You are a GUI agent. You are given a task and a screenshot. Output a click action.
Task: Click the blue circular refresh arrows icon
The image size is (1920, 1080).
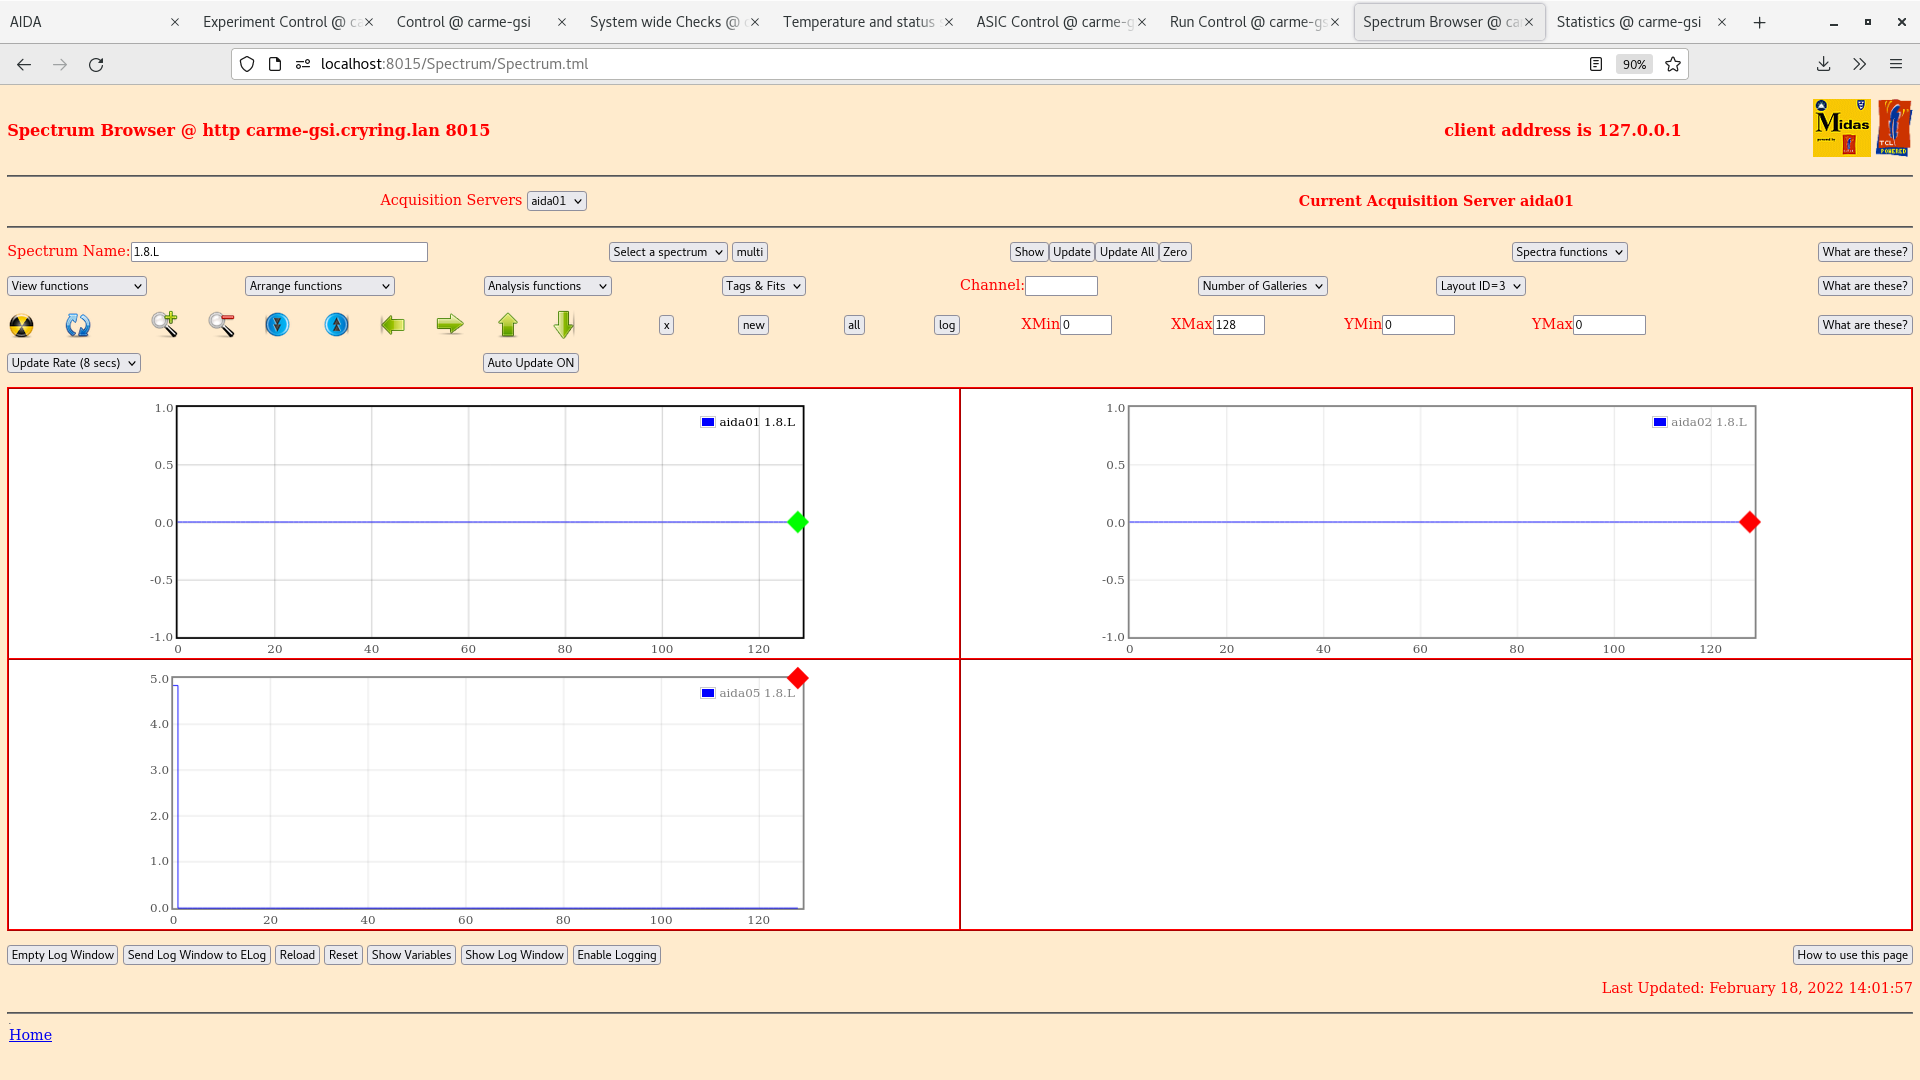[78, 325]
